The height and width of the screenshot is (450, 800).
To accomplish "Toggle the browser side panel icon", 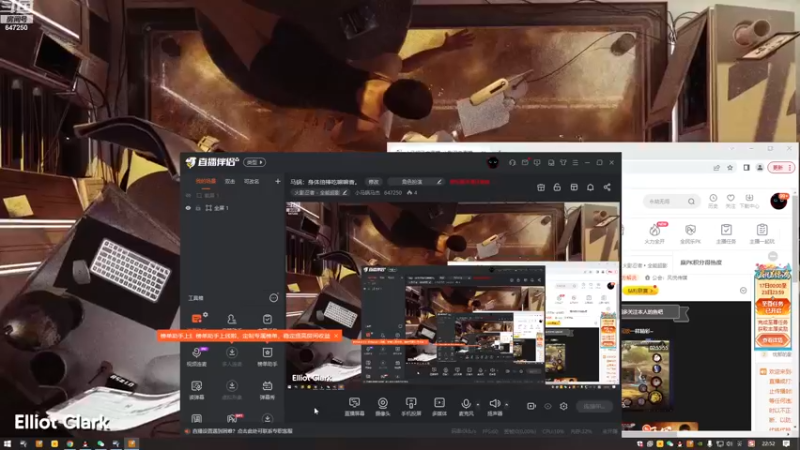I will (x=746, y=168).
